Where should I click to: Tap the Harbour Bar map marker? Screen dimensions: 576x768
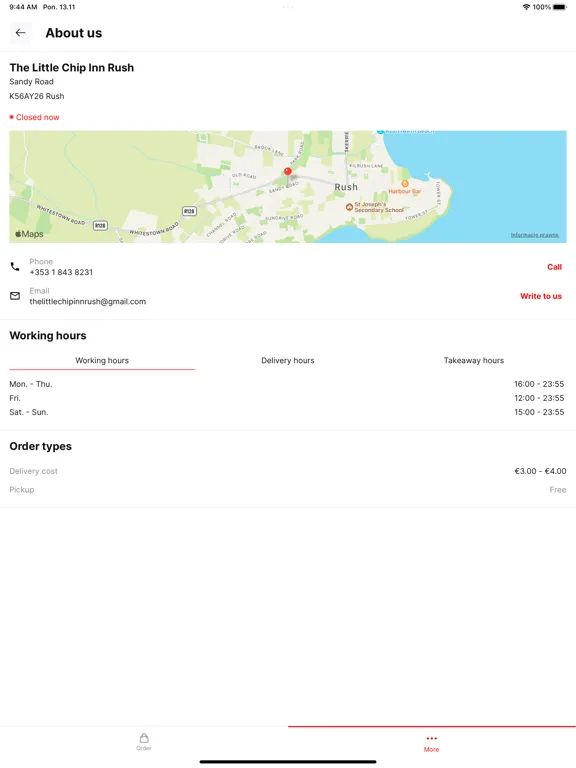point(405,184)
